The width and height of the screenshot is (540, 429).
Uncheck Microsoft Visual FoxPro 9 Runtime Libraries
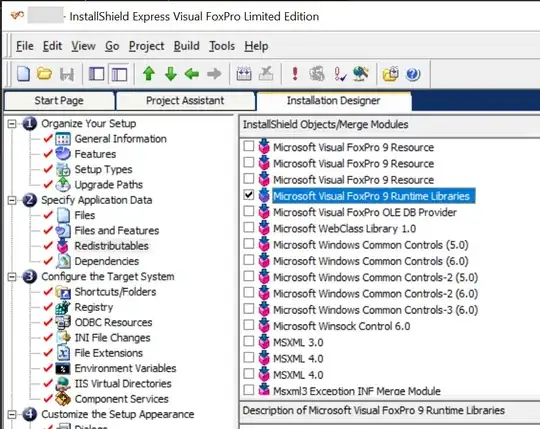pyautogui.click(x=249, y=195)
